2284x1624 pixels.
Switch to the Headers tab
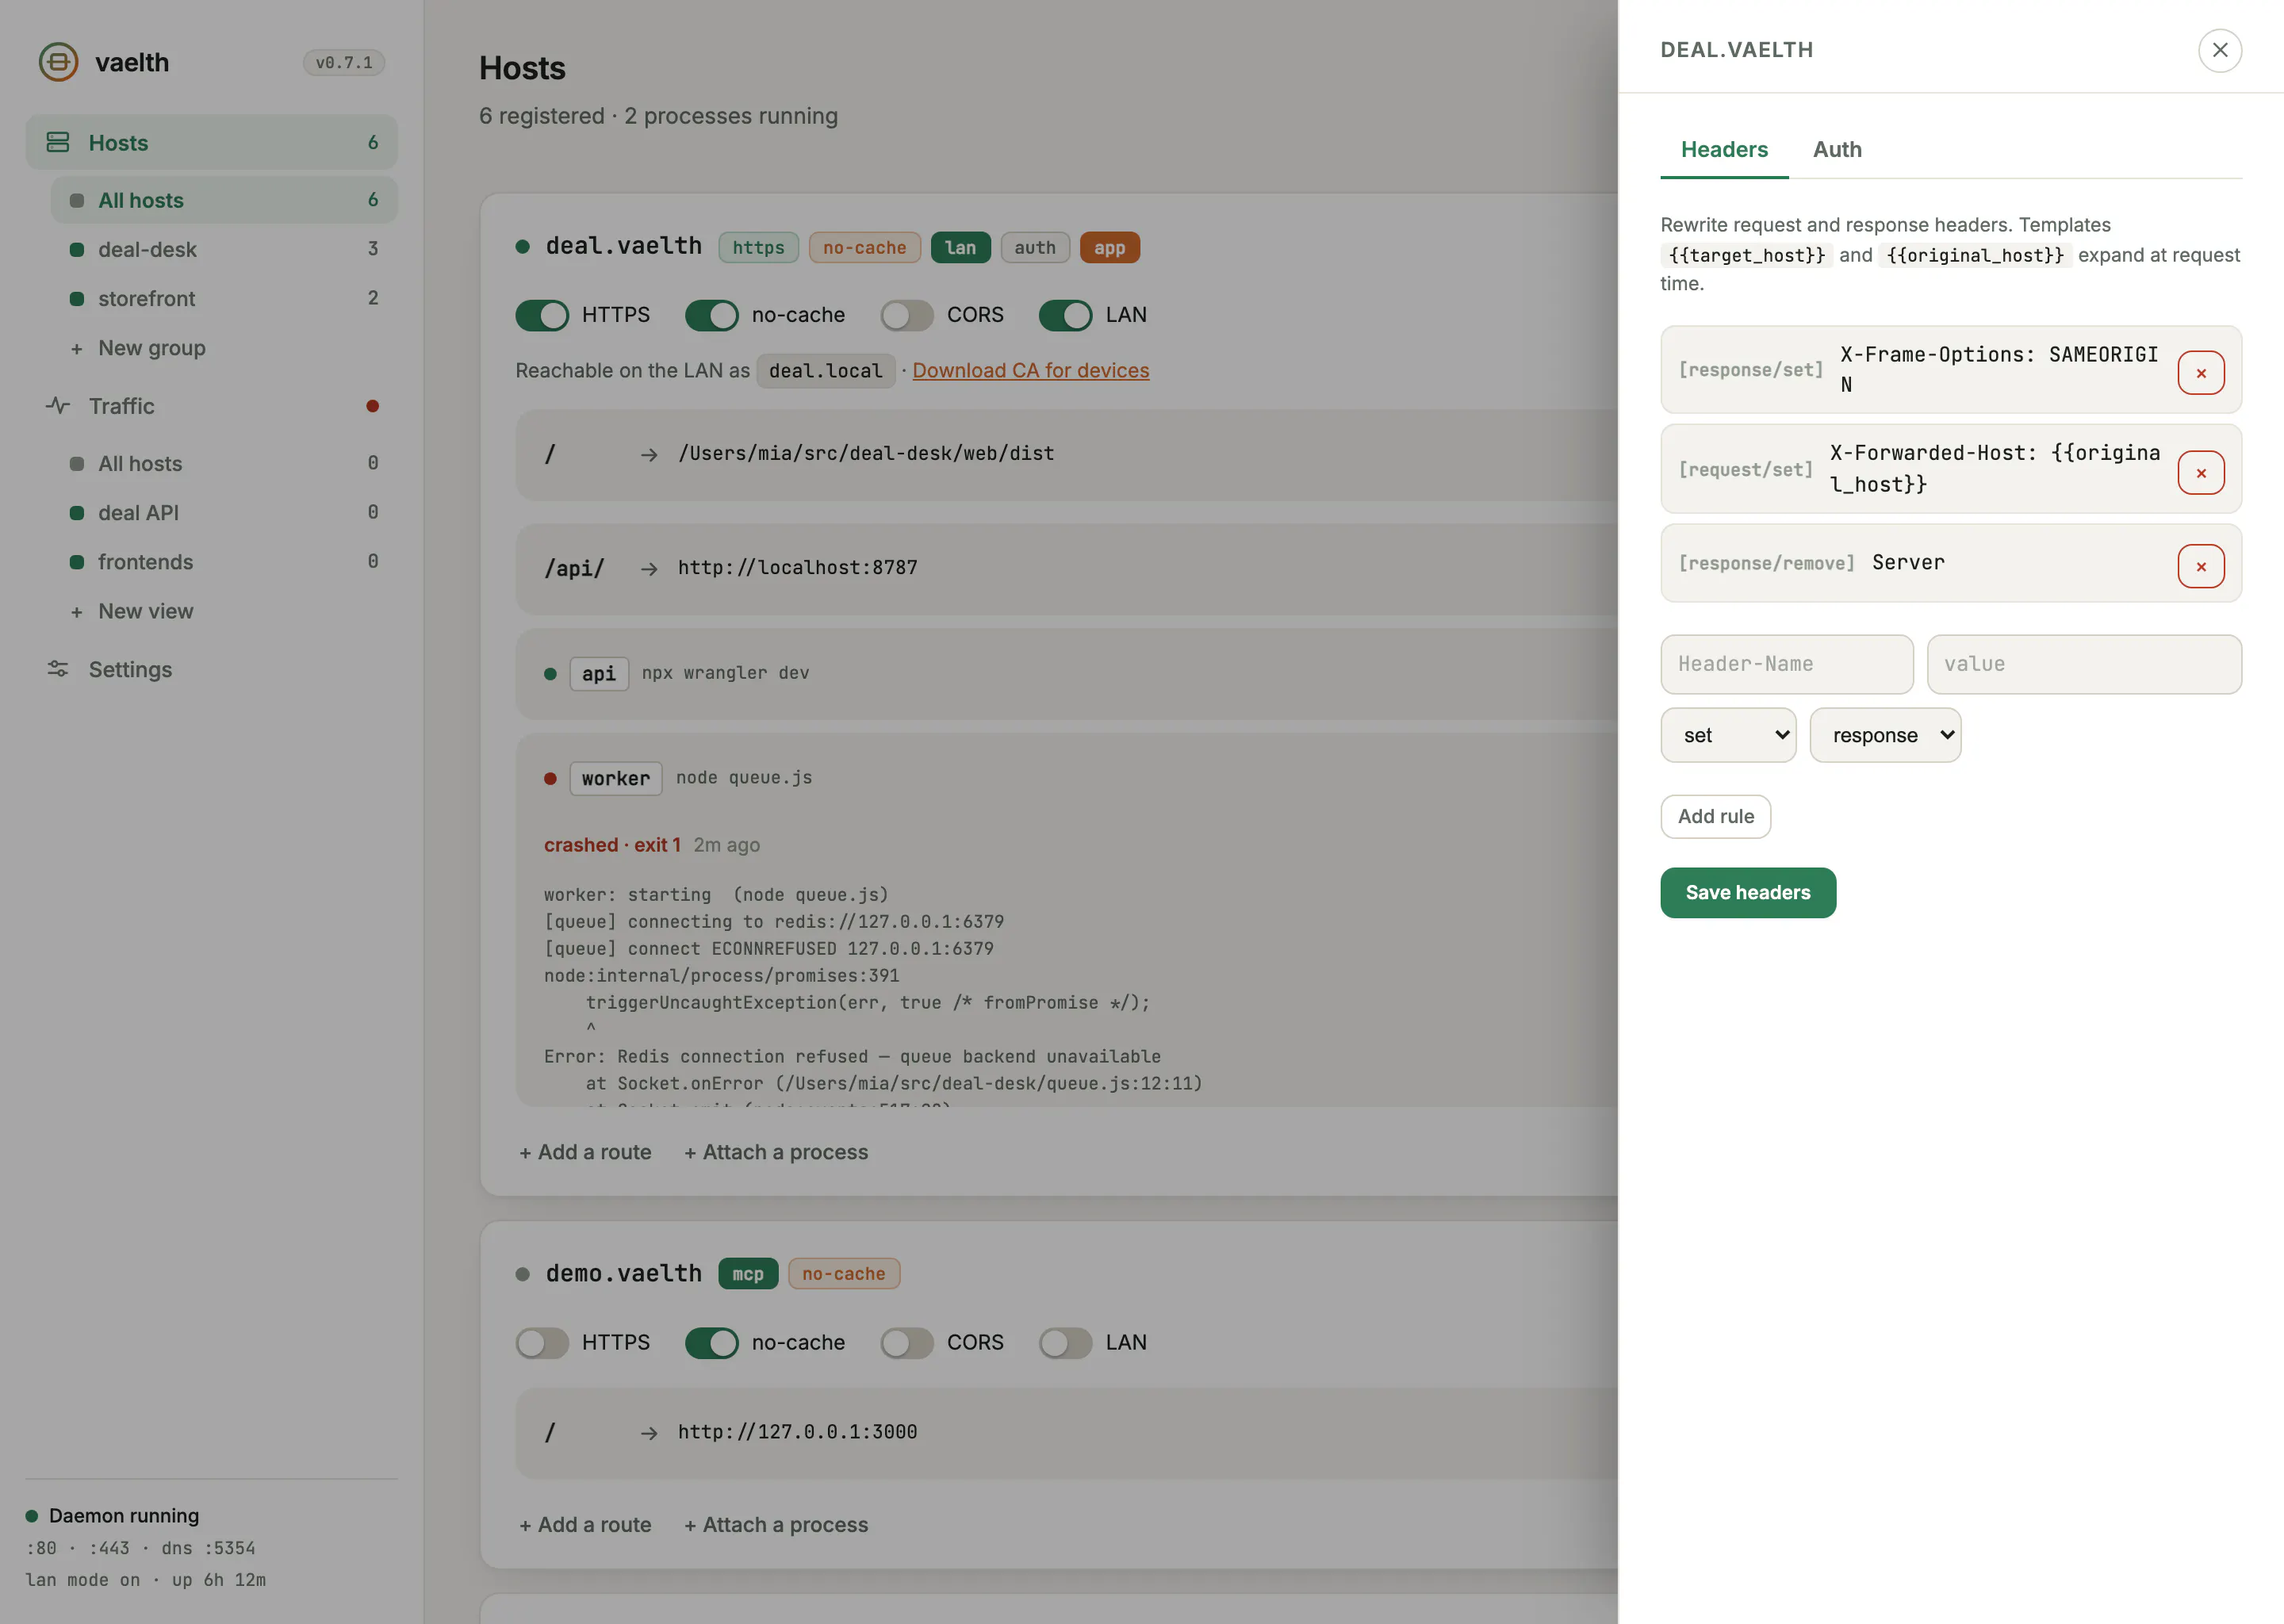tap(1724, 149)
